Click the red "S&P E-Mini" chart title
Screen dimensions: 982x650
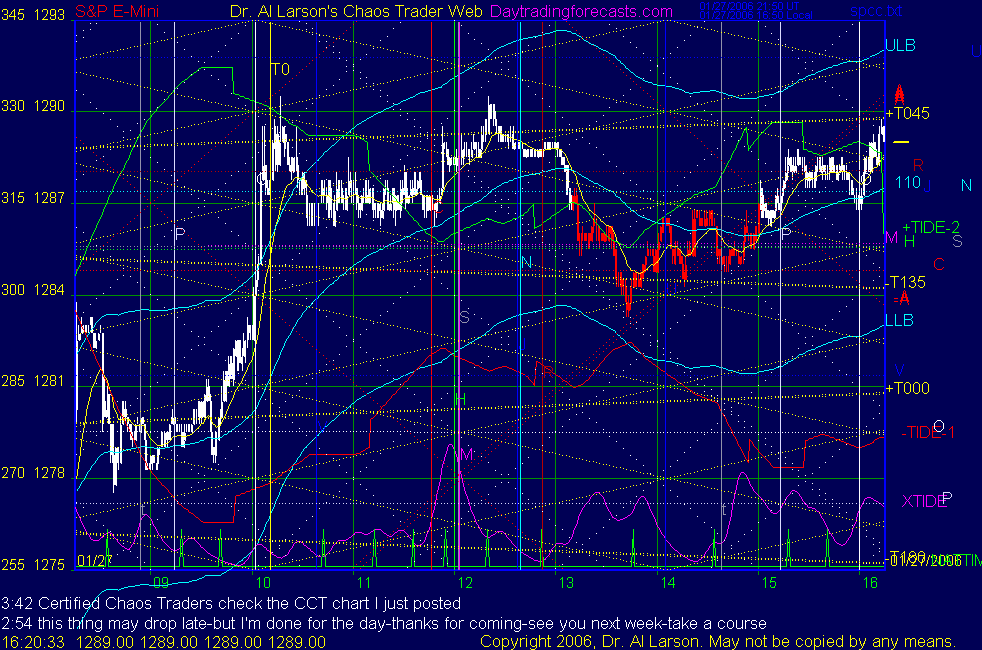coord(117,11)
